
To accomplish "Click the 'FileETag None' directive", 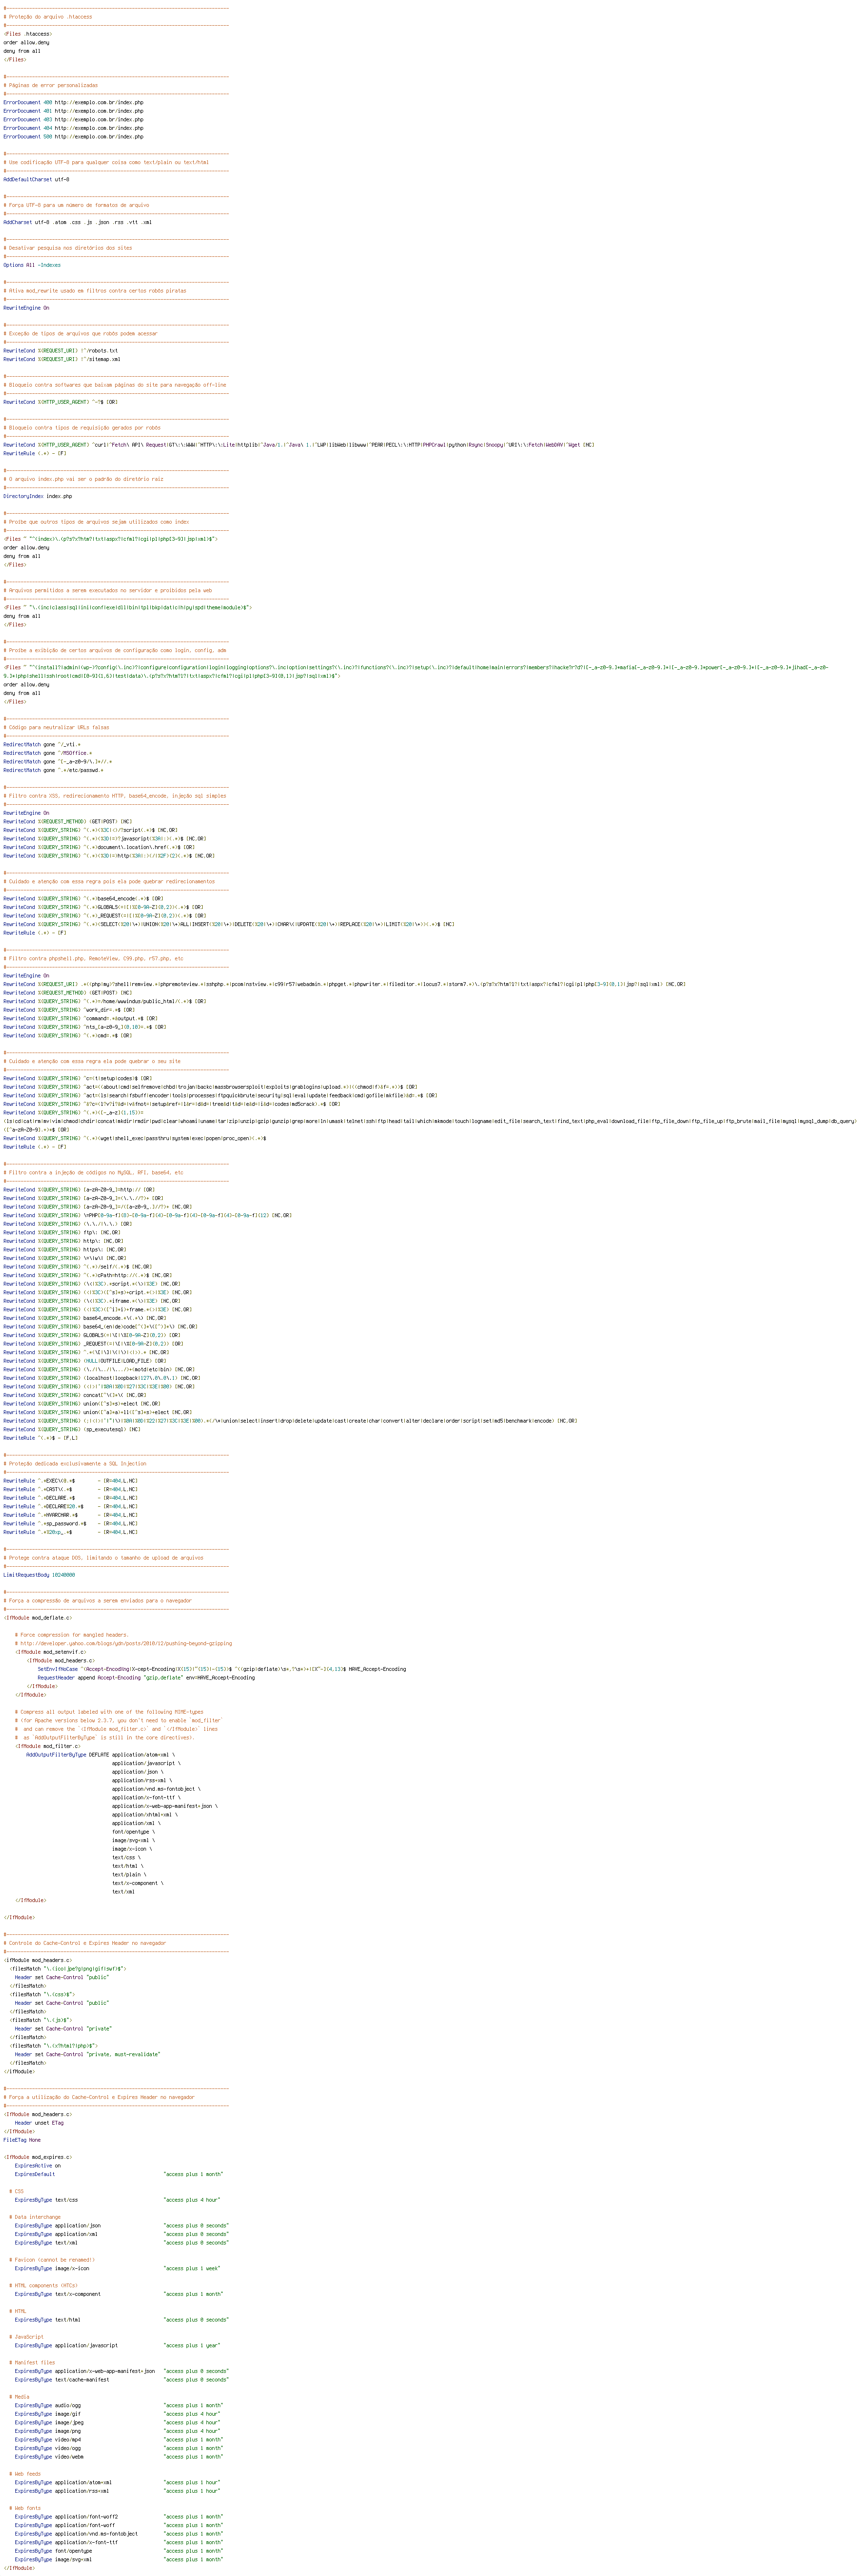I will [22, 2139].
